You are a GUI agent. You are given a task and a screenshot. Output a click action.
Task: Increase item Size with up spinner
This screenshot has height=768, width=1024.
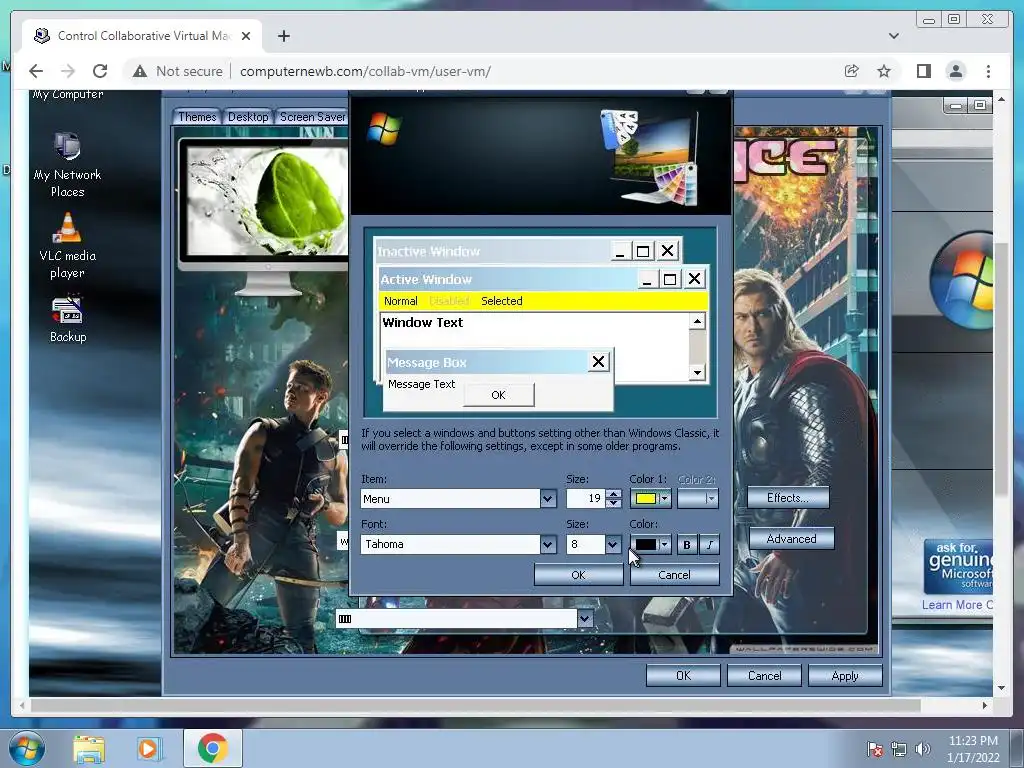[613, 494]
